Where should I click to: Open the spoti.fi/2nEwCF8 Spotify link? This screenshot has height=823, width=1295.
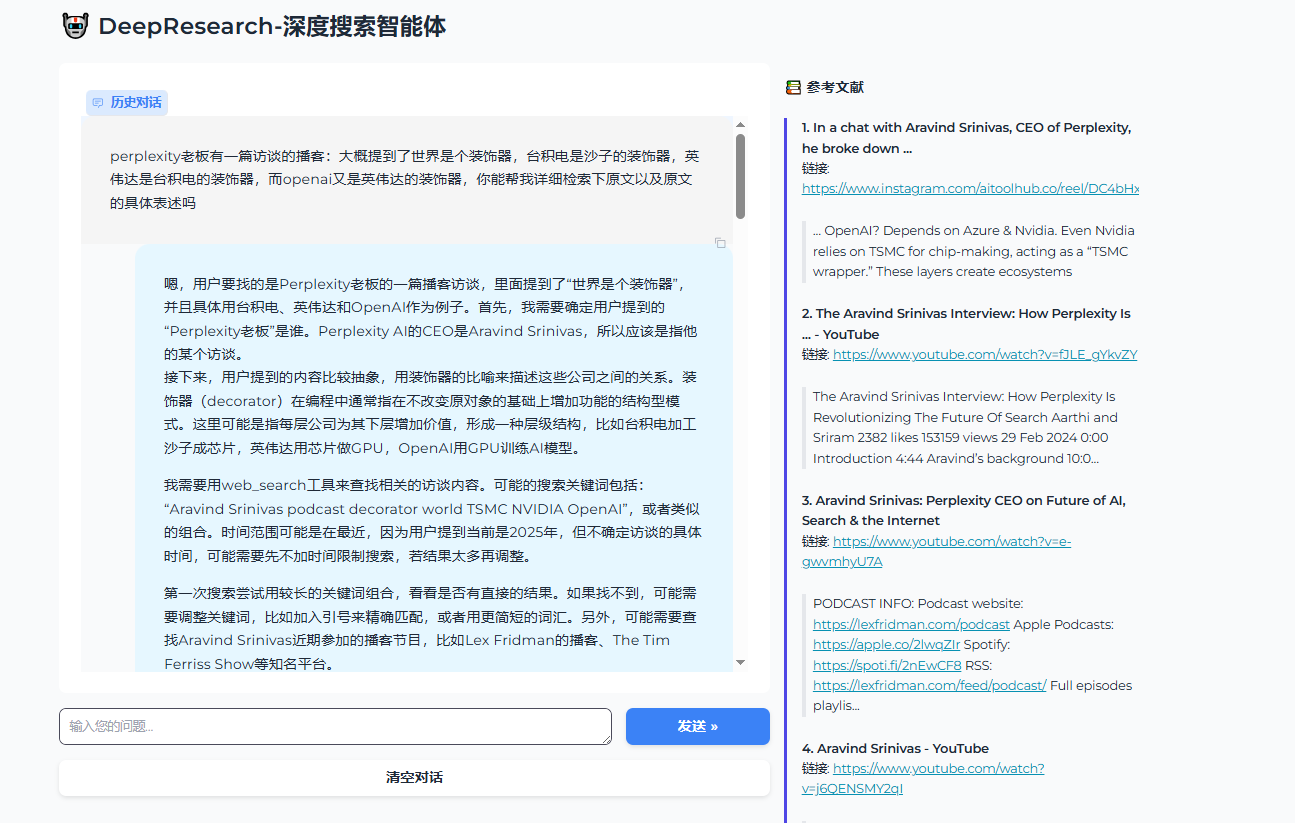pyautogui.click(x=887, y=665)
